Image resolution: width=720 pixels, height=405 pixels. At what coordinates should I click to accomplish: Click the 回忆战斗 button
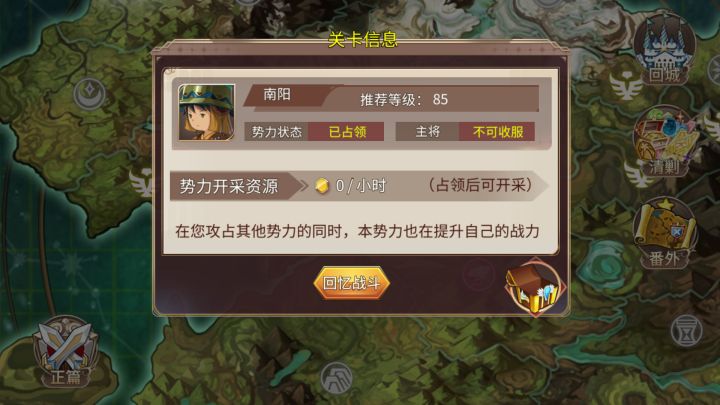pyautogui.click(x=352, y=283)
